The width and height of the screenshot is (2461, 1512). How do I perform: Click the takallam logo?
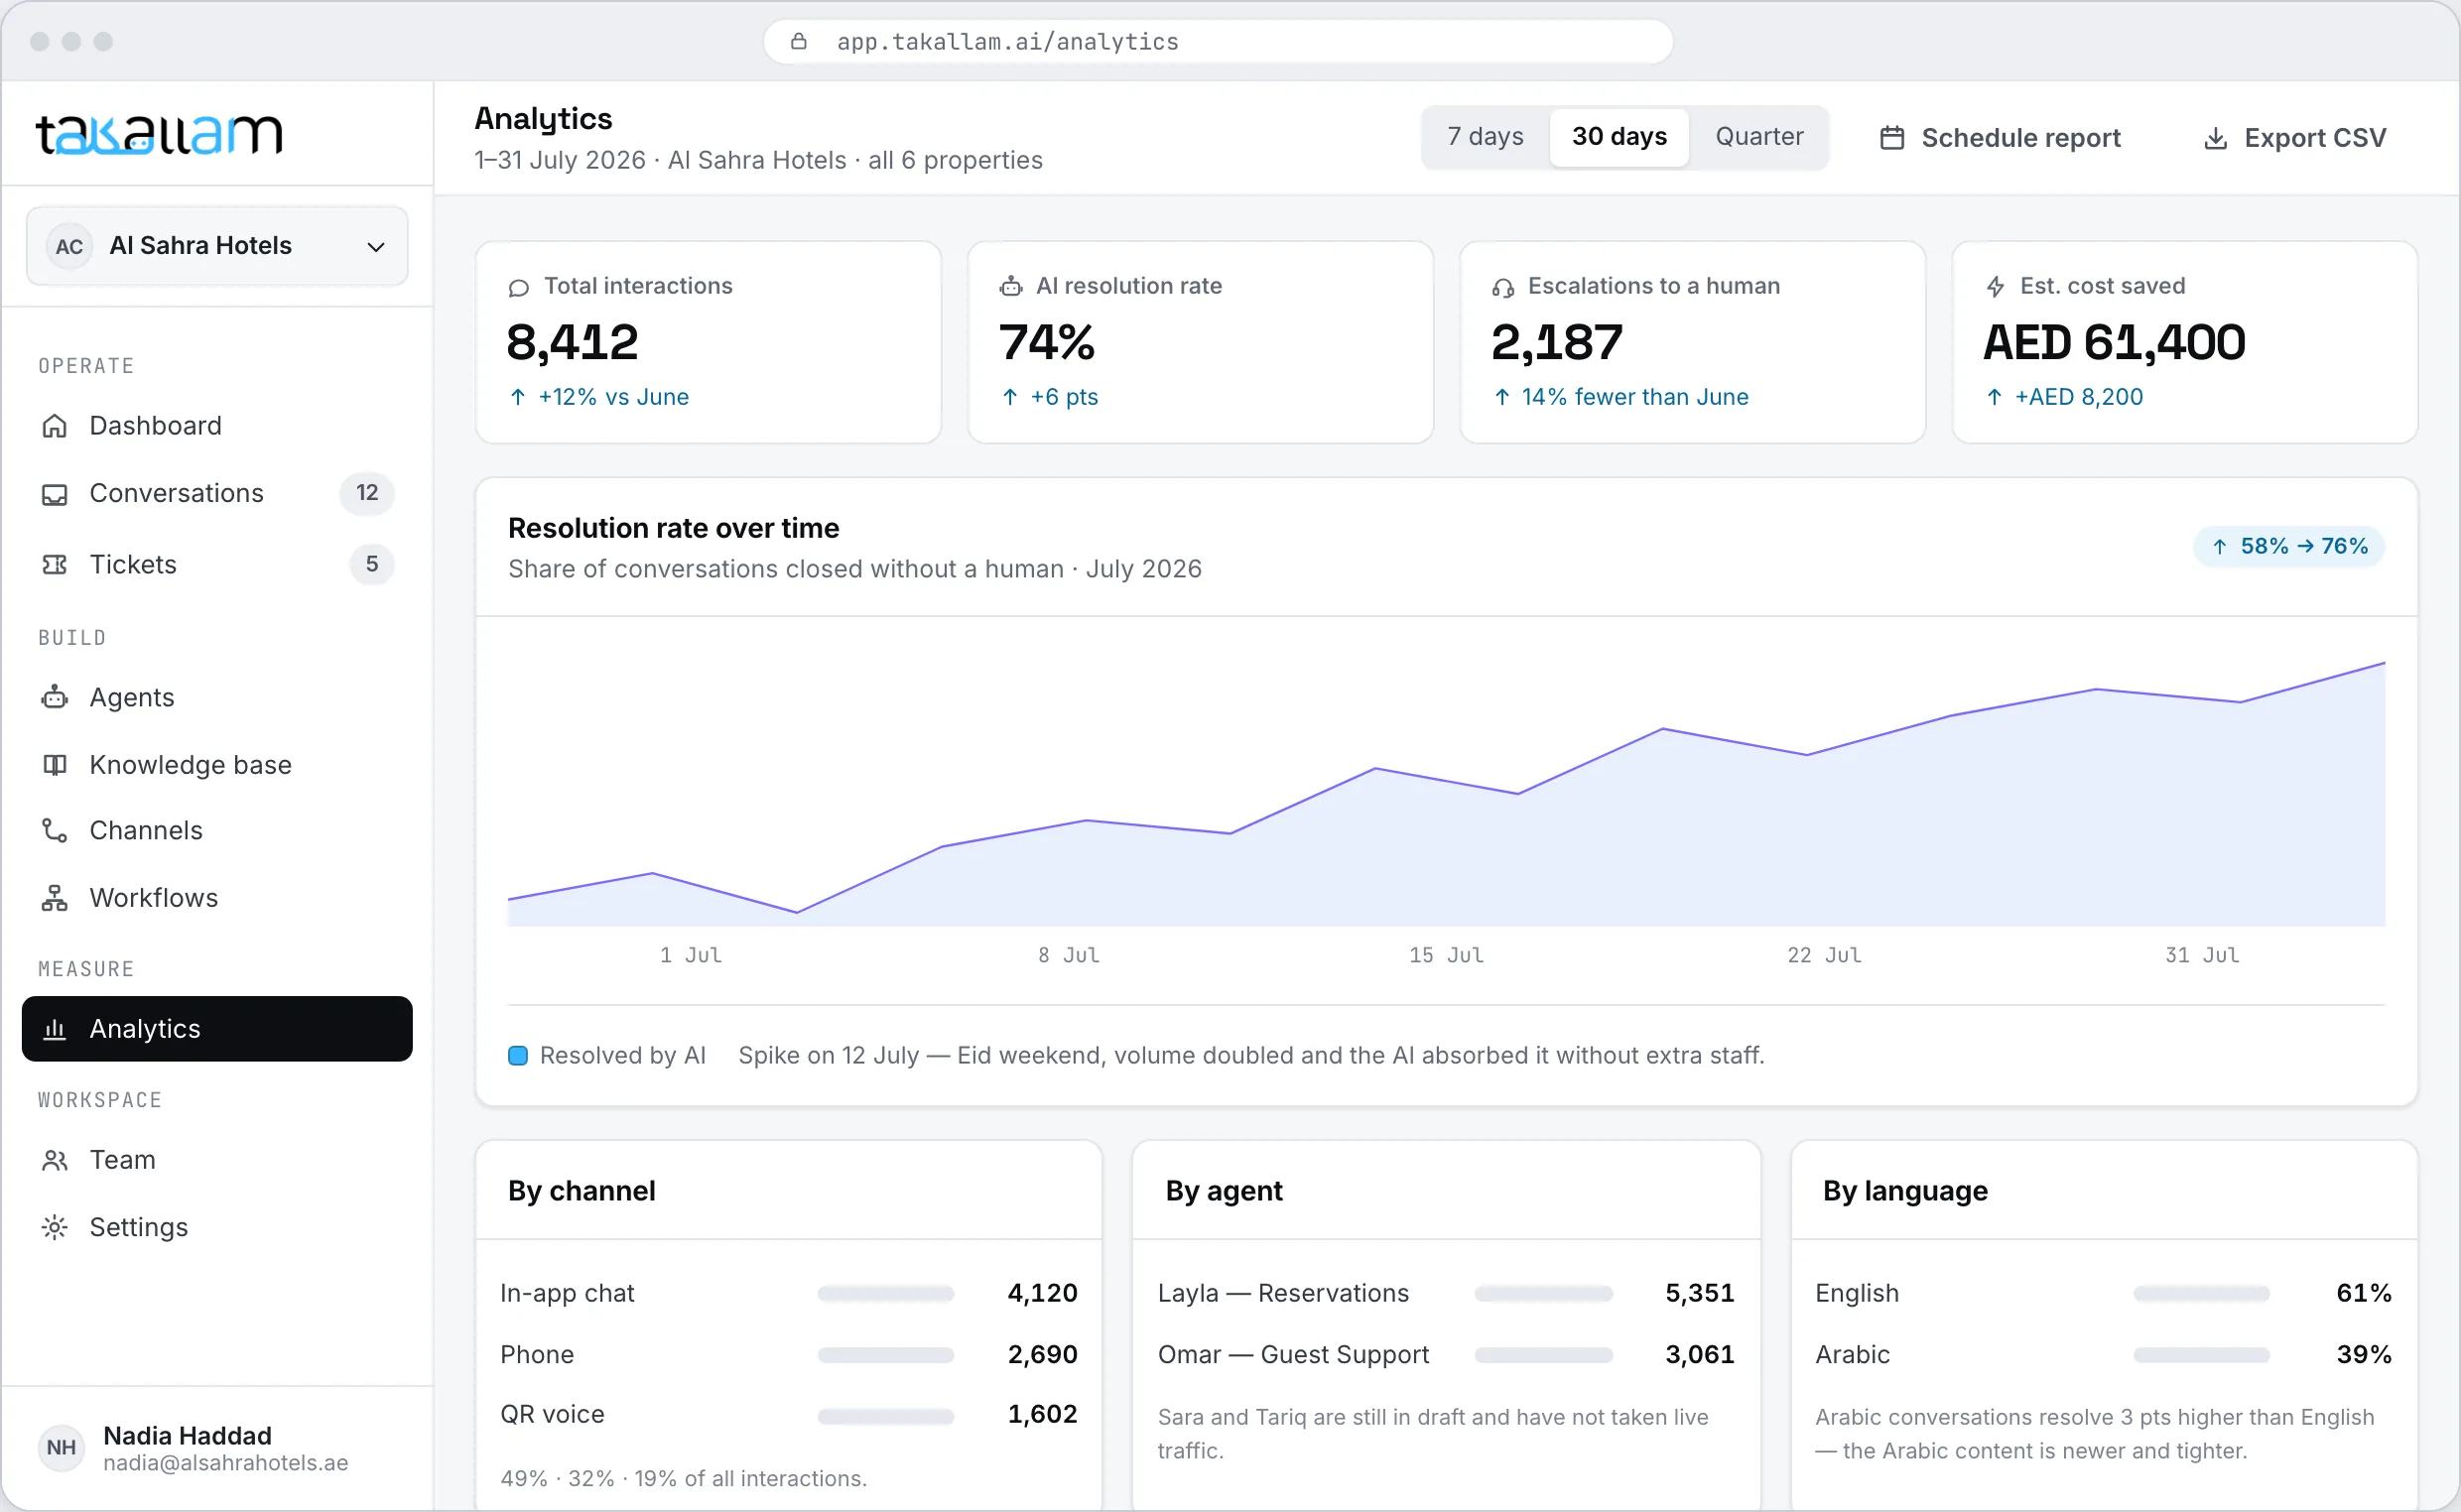point(159,134)
